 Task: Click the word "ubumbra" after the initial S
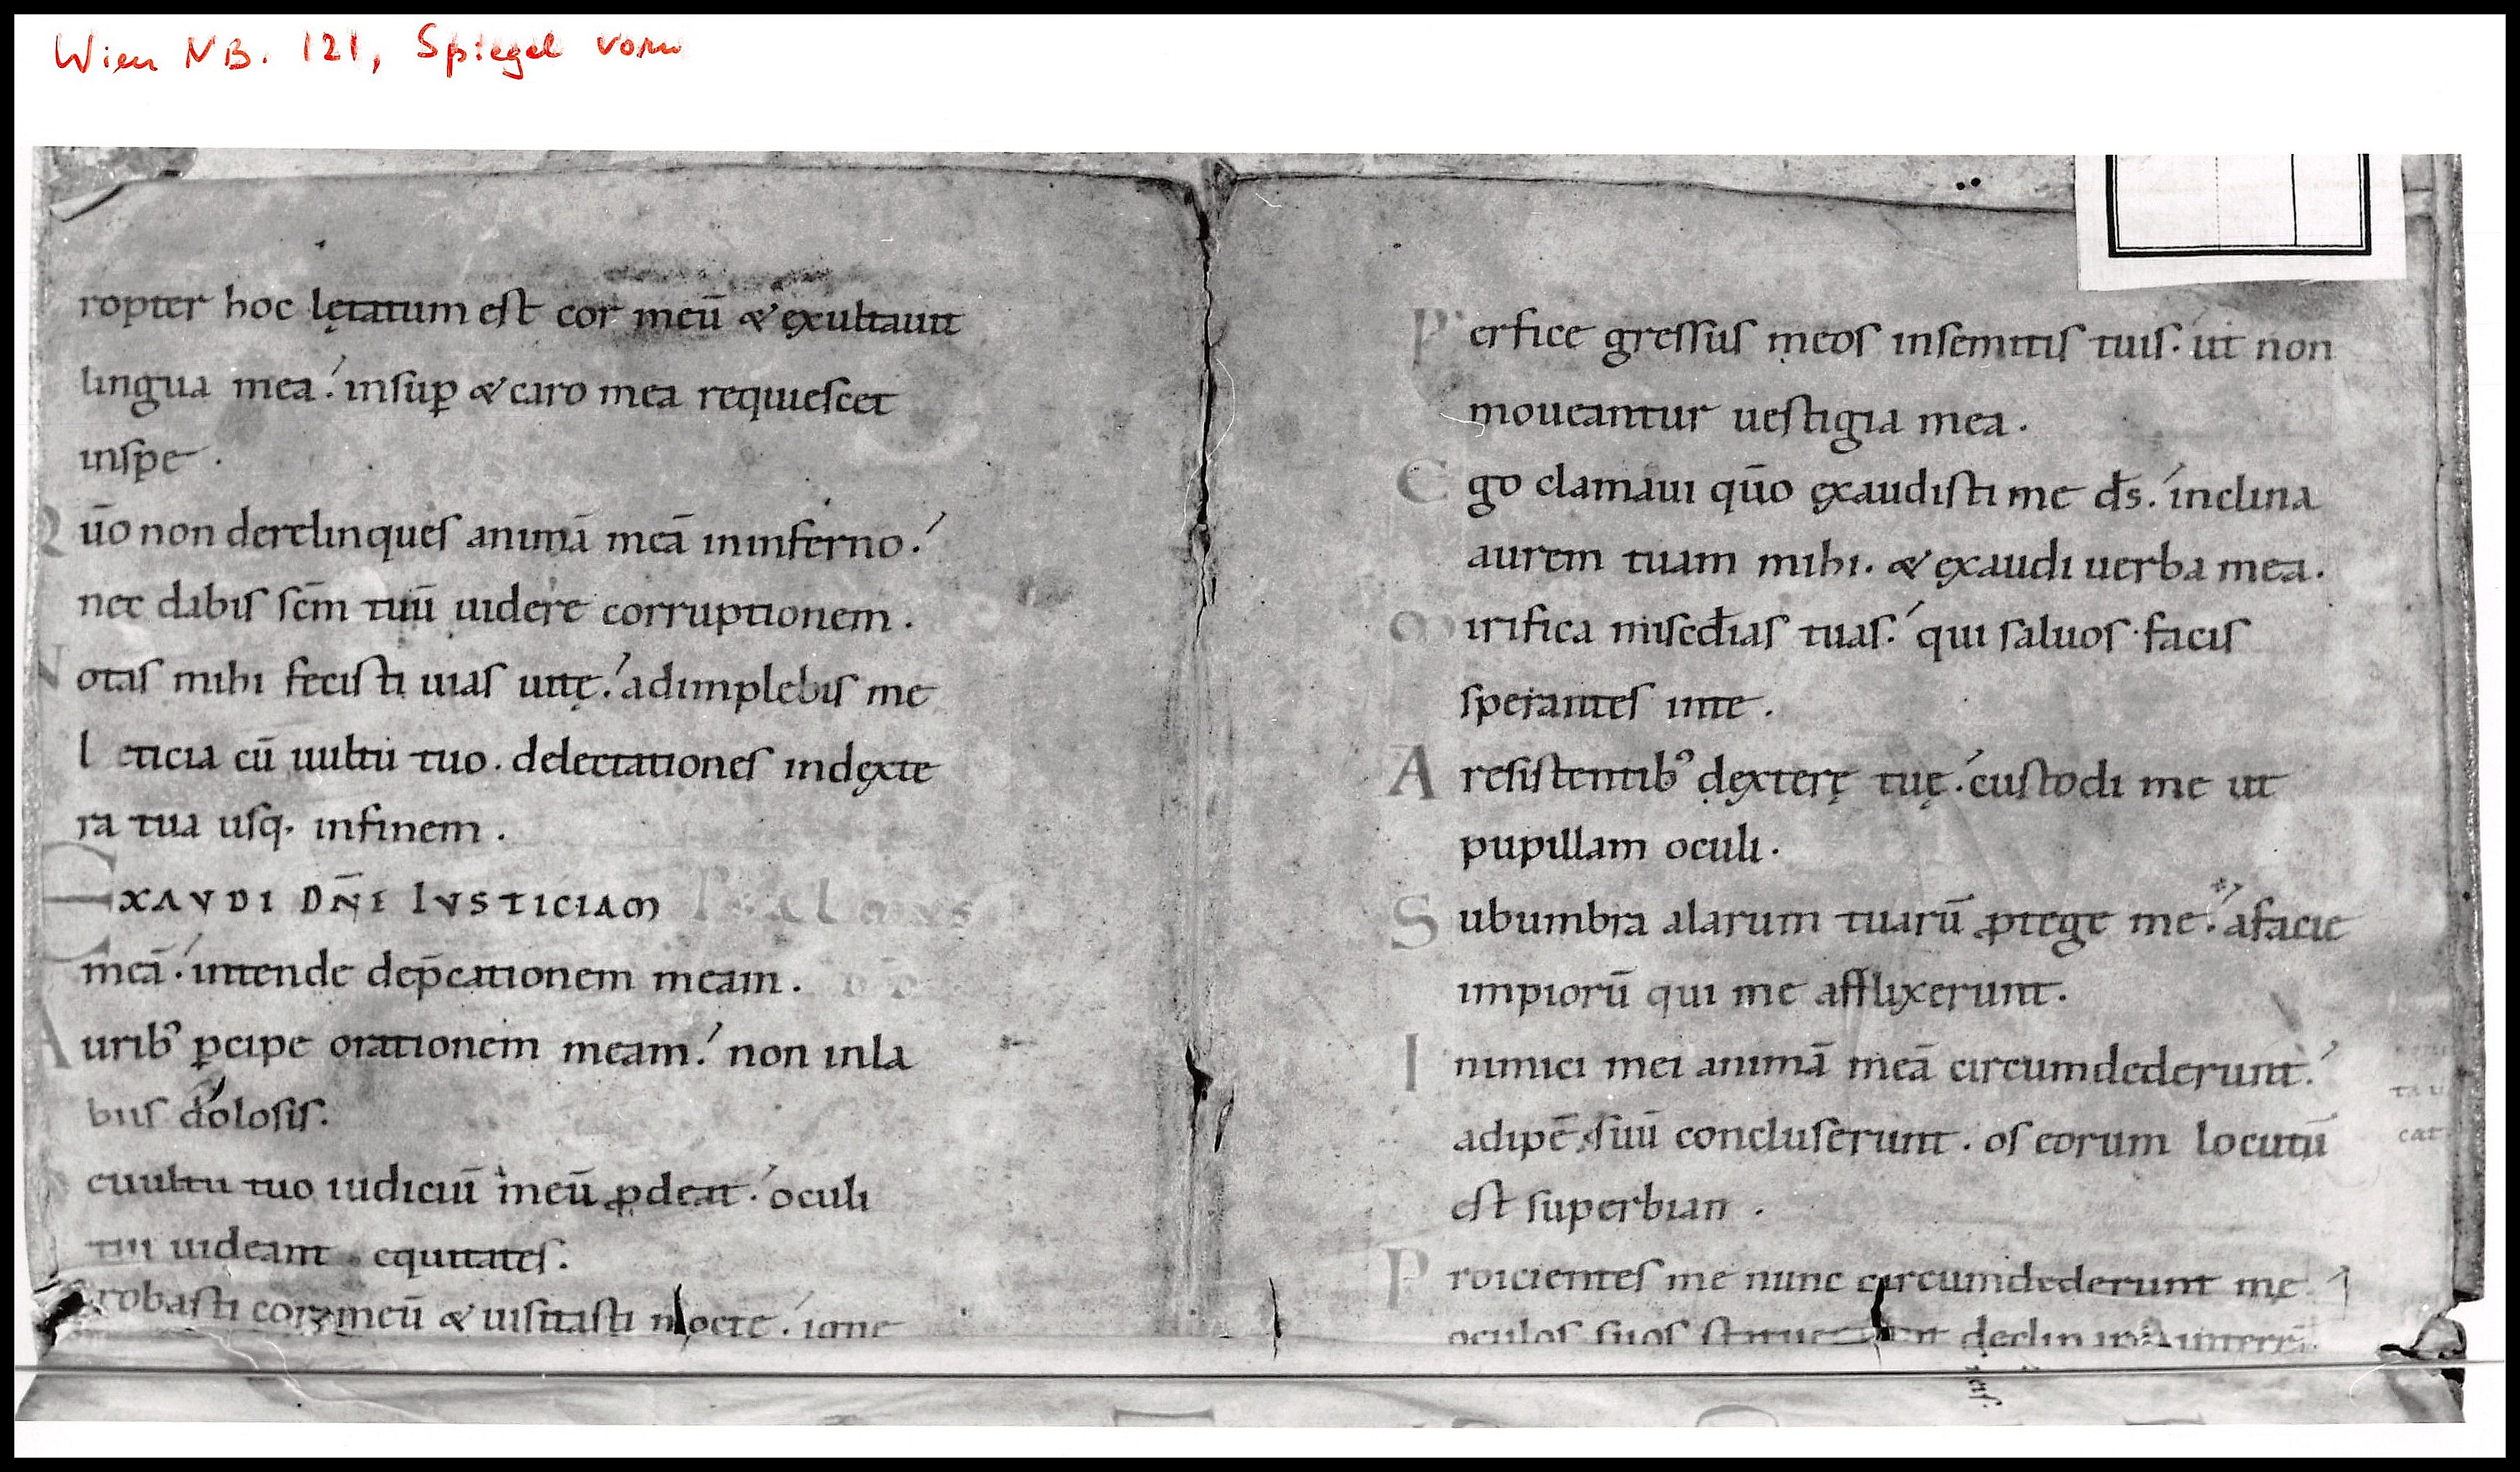point(1551,920)
